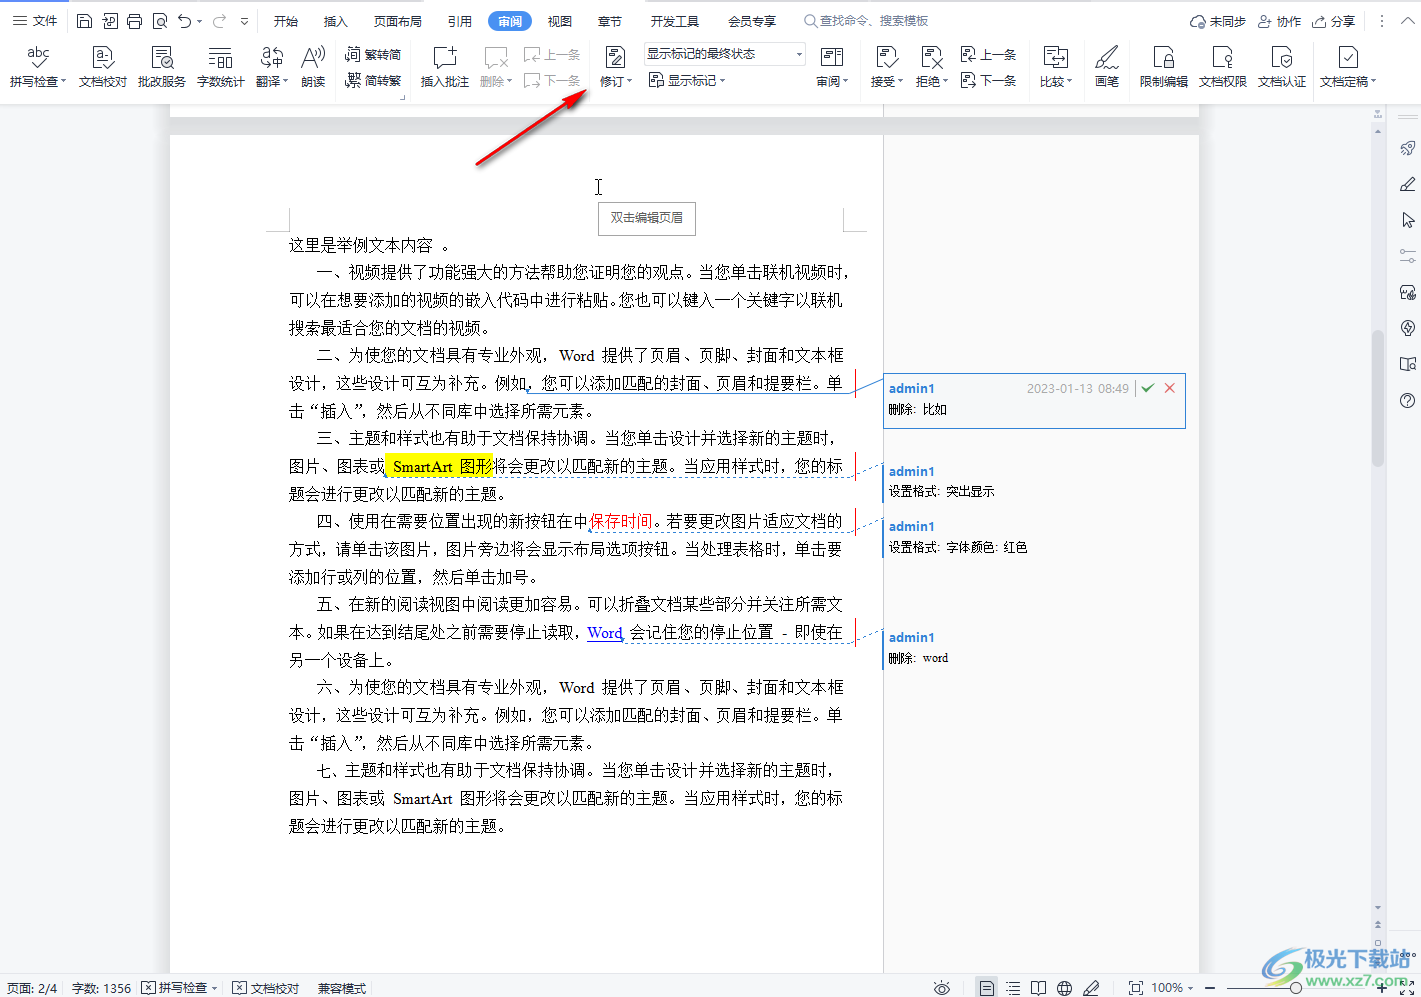Click the zoom slider handle in status bar

pos(1296,988)
